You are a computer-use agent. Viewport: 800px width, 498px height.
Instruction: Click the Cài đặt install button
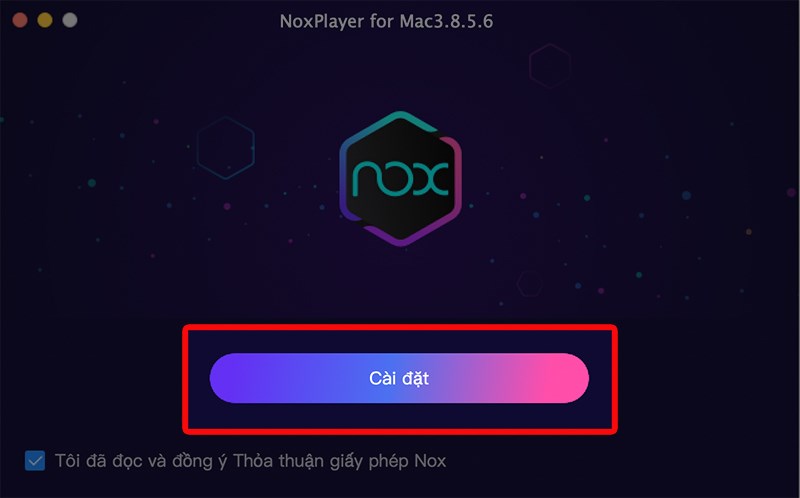pos(399,378)
